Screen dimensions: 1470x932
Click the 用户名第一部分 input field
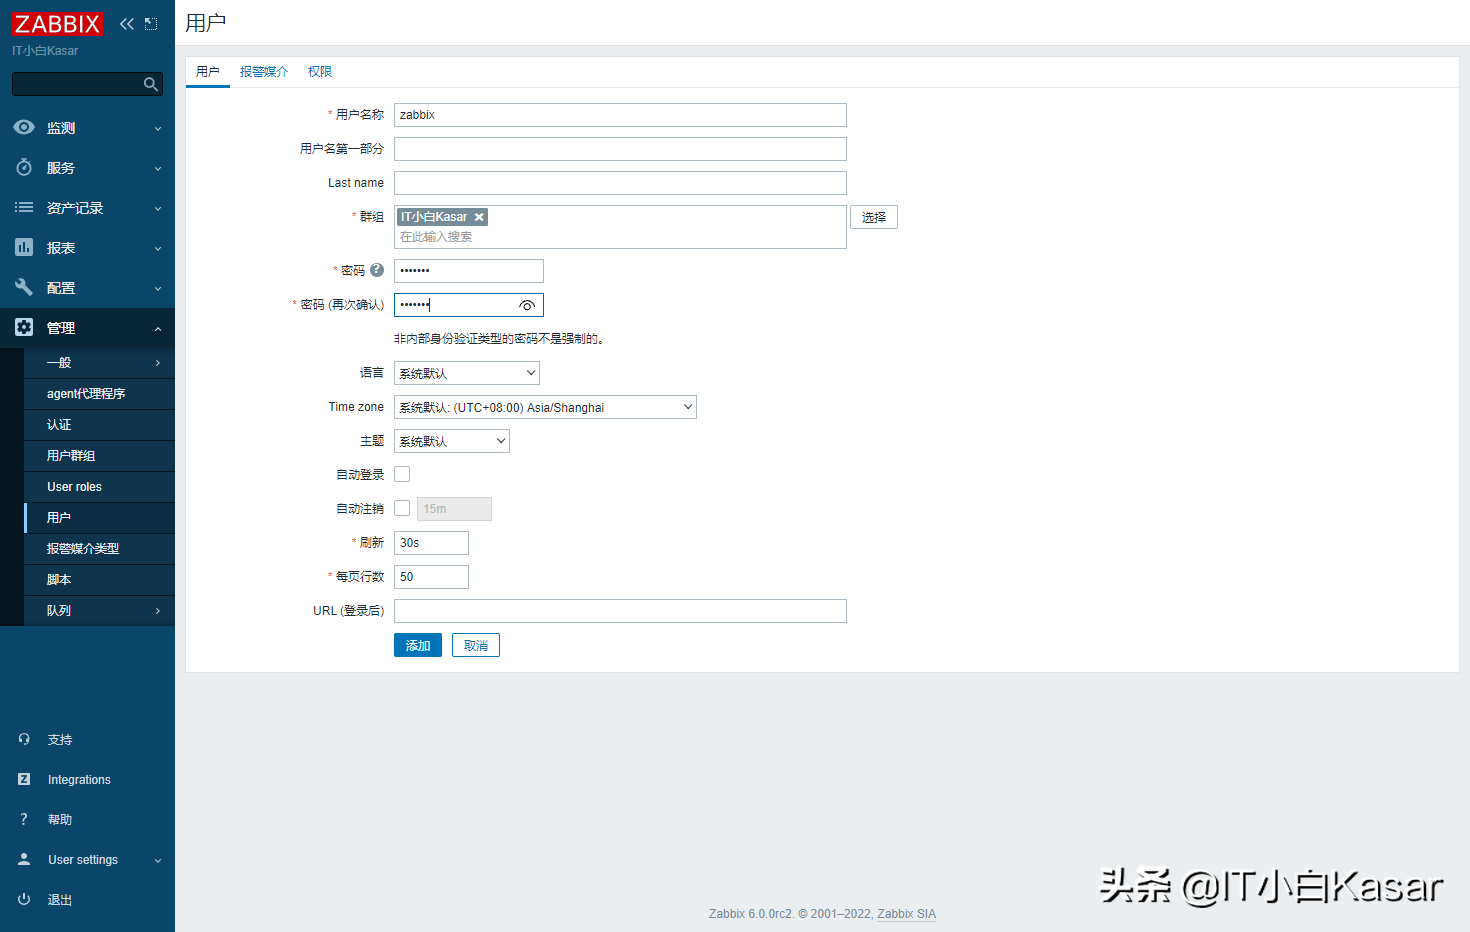[x=620, y=149]
